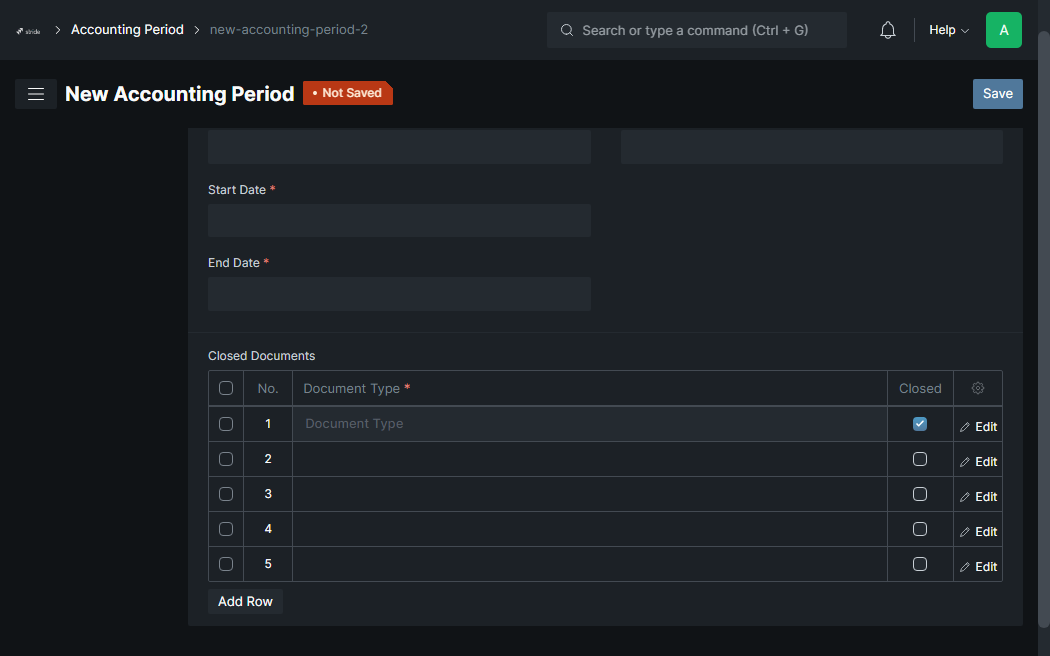Save the accounting period

pyautogui.click(x=997, y=94)
